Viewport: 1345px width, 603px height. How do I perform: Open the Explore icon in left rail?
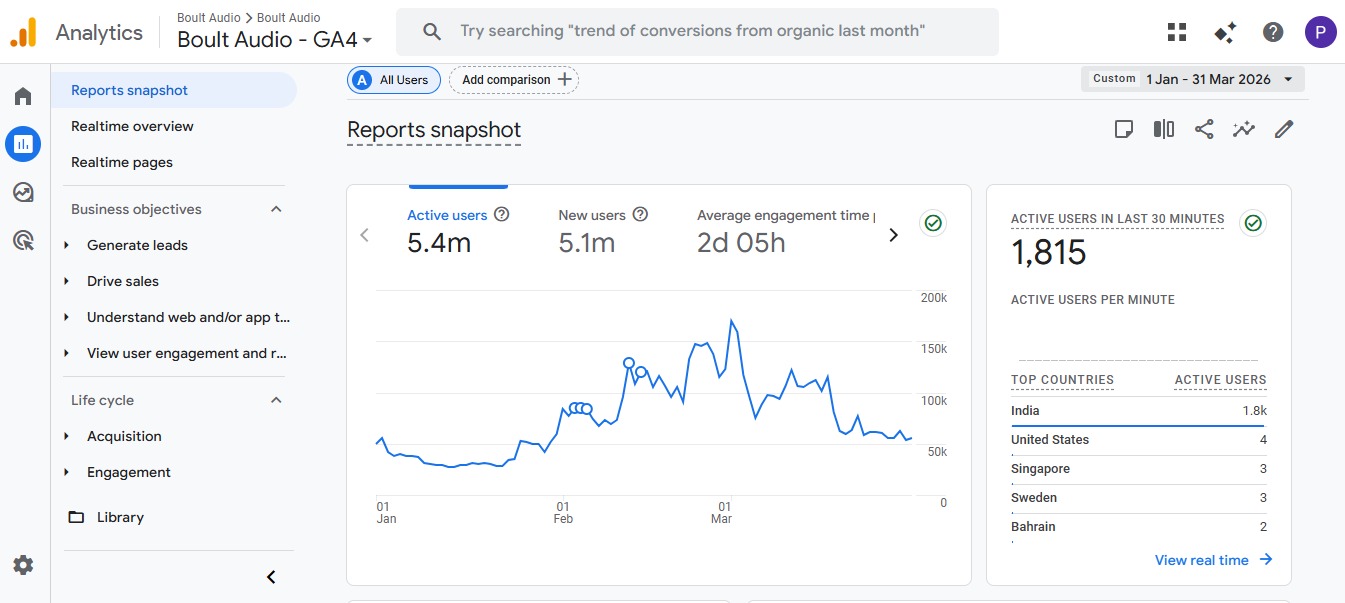(23, 192)
